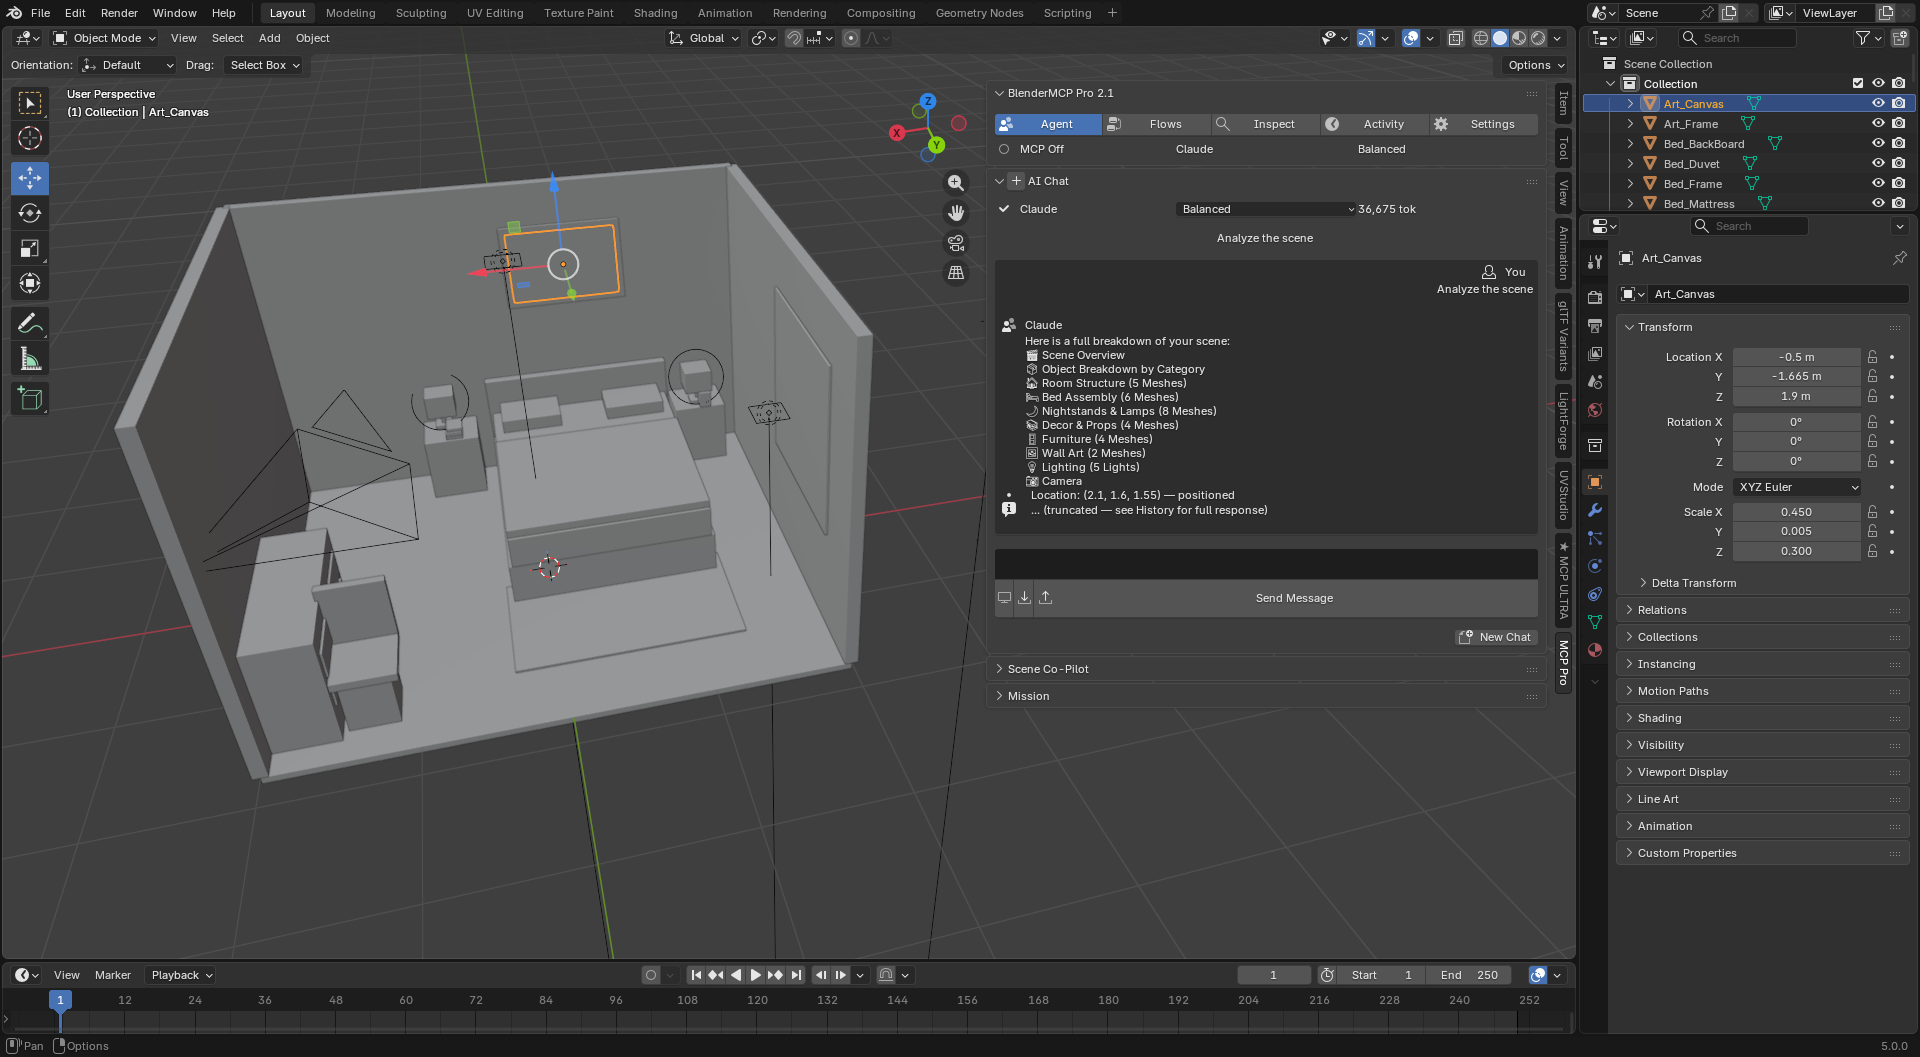Select the Rotate tool in the toolbar
1920x1057 pixels.
[x=30, y=213]
